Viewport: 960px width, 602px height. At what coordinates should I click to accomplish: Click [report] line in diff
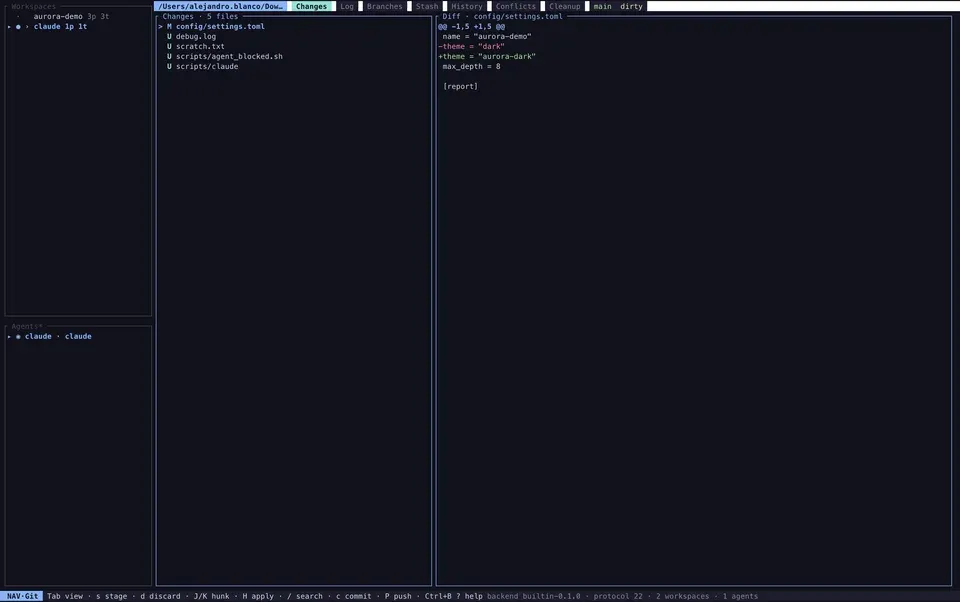460,86
